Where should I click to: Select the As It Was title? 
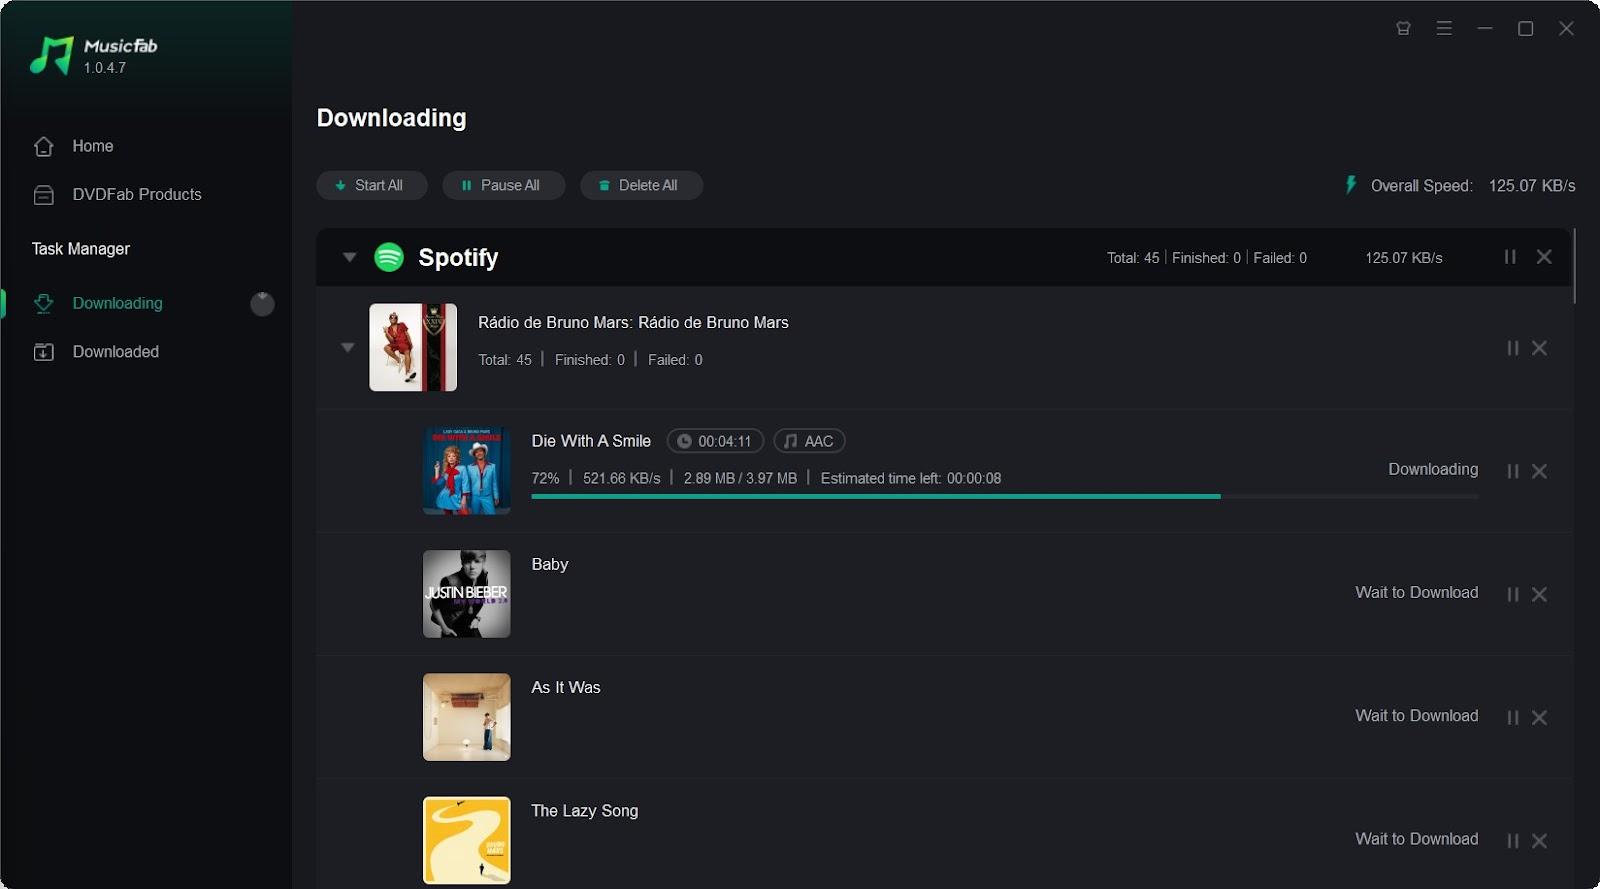click(566, 687)
